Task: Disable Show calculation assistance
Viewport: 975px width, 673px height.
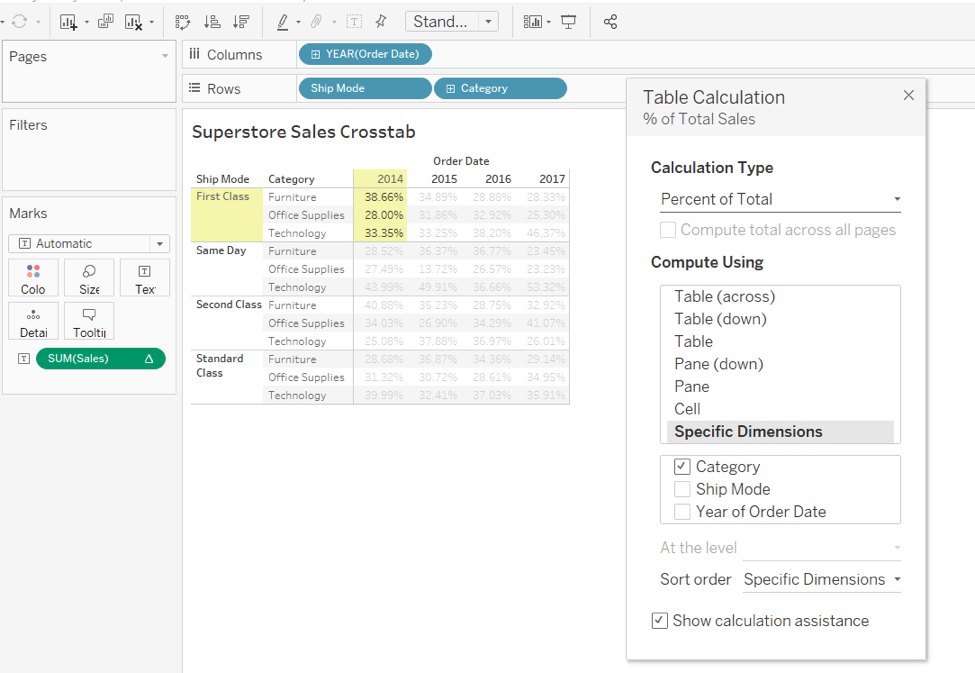Action: [659, 620]
